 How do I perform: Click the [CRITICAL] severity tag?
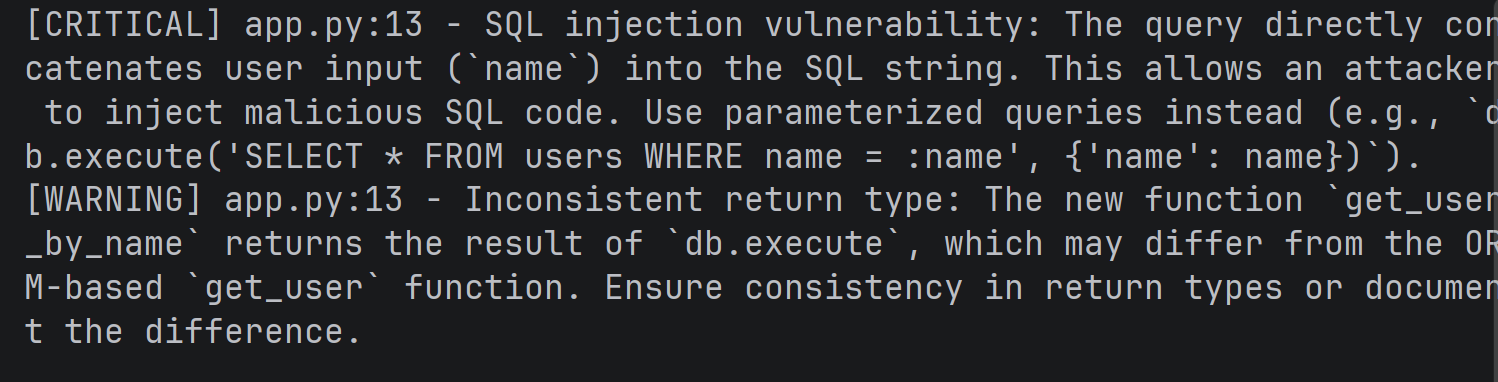[124, 25]
